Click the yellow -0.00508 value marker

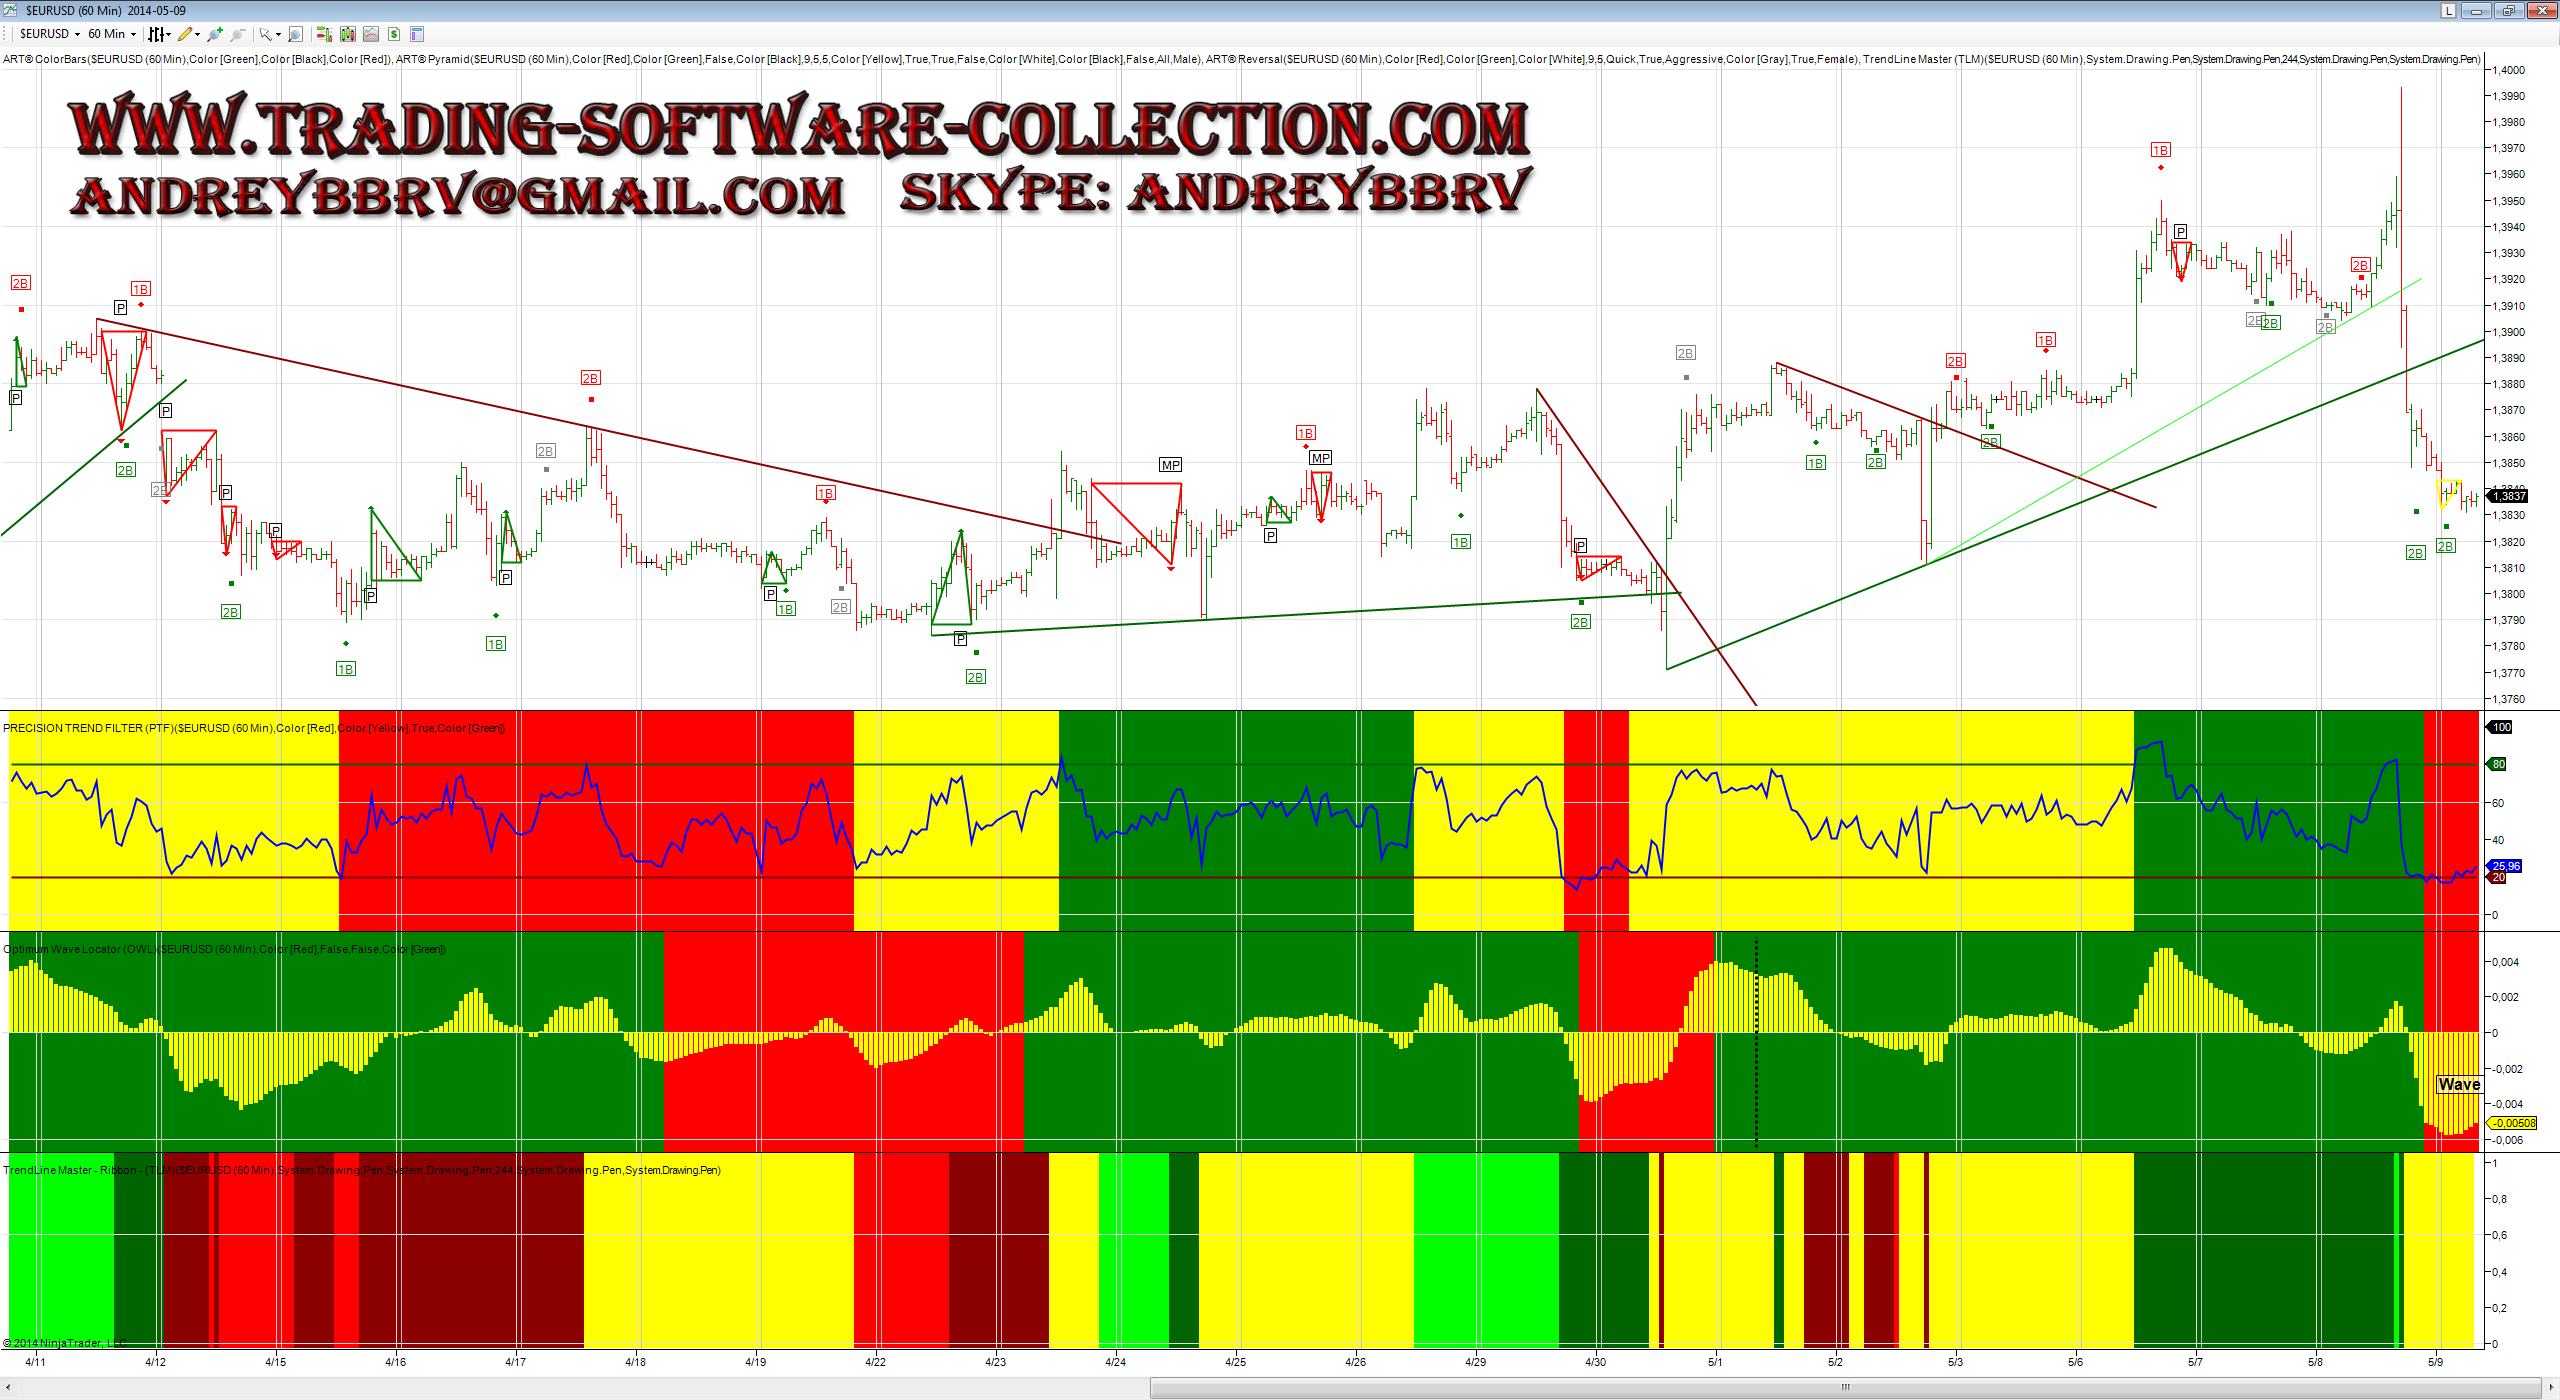coord(2515,1123)
